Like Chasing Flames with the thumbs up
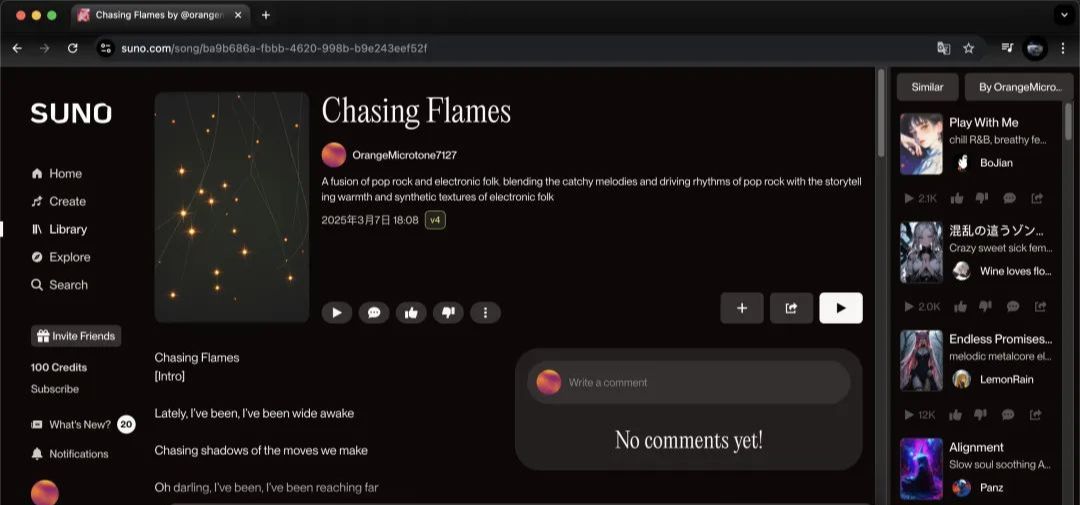Viewport: 1080px width, 505px height. [411, 312]
